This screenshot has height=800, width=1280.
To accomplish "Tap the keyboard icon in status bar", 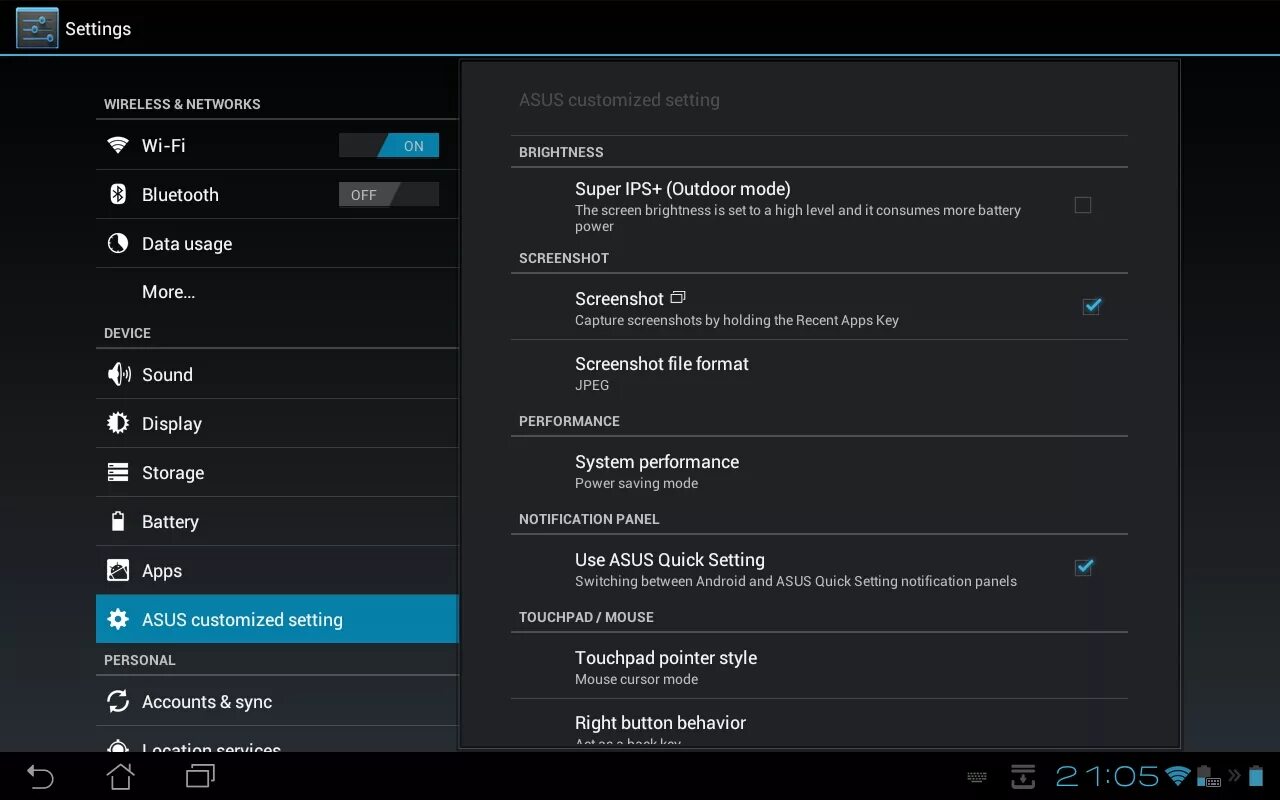I will pyautogui.click(x=977, y=777).
